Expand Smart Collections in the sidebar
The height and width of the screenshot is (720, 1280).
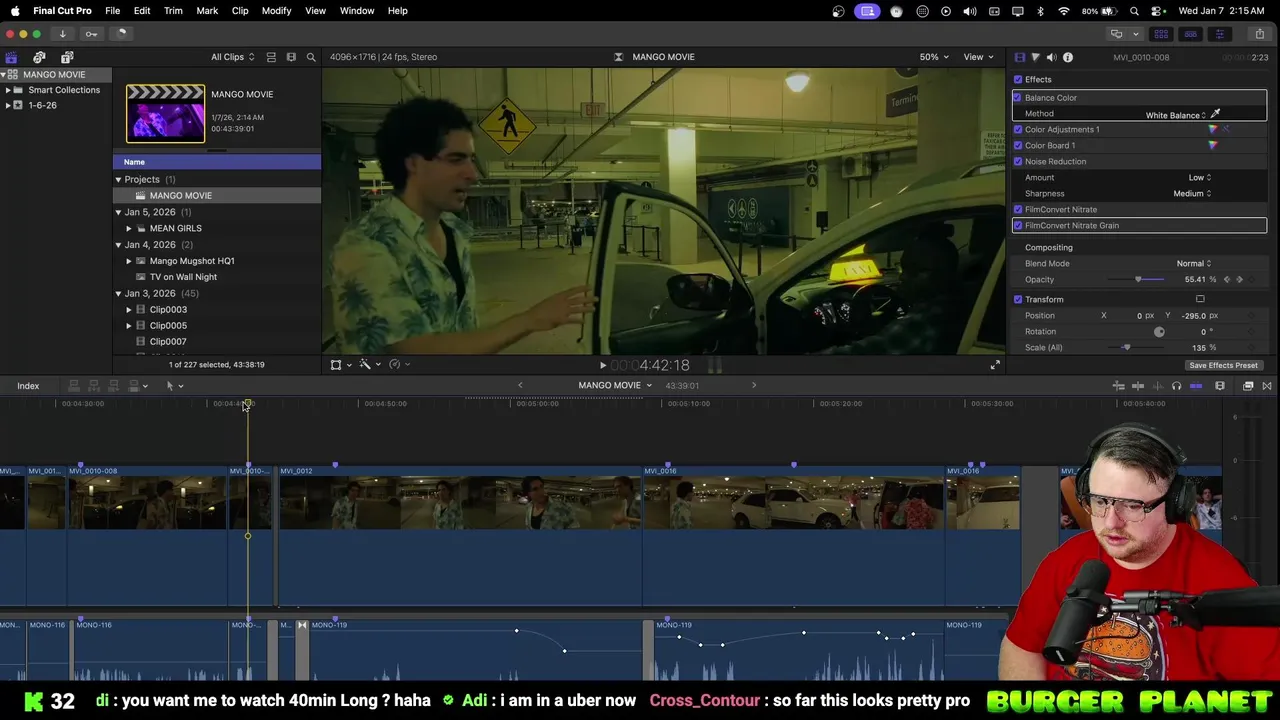[x=8, y=90]
